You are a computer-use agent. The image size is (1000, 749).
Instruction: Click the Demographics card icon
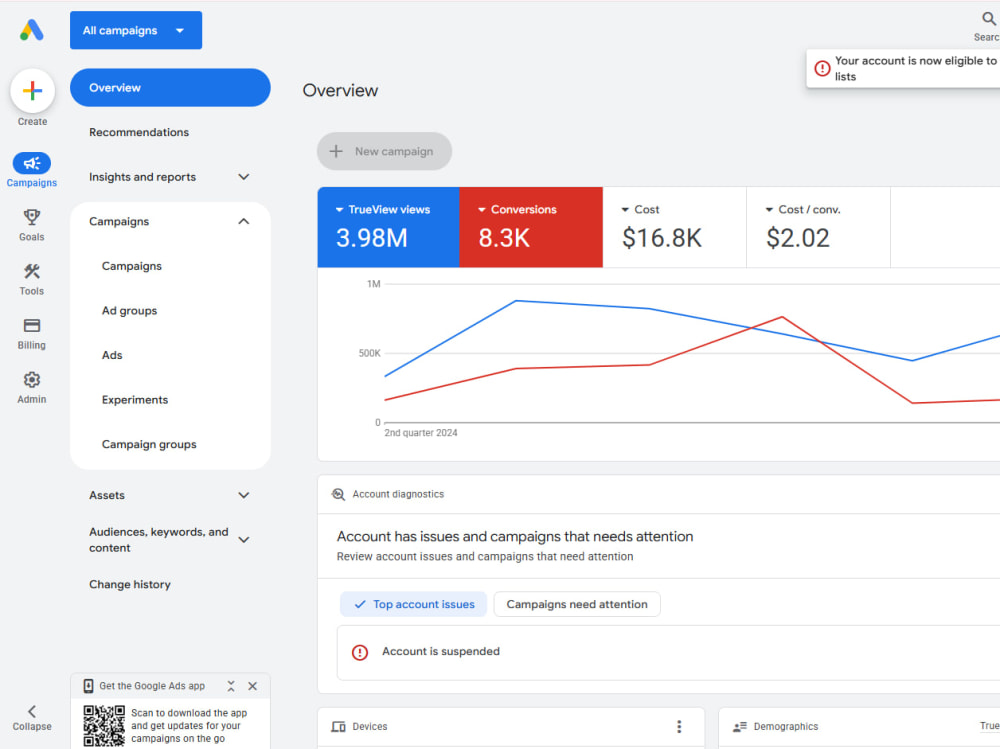click(740, 726)
